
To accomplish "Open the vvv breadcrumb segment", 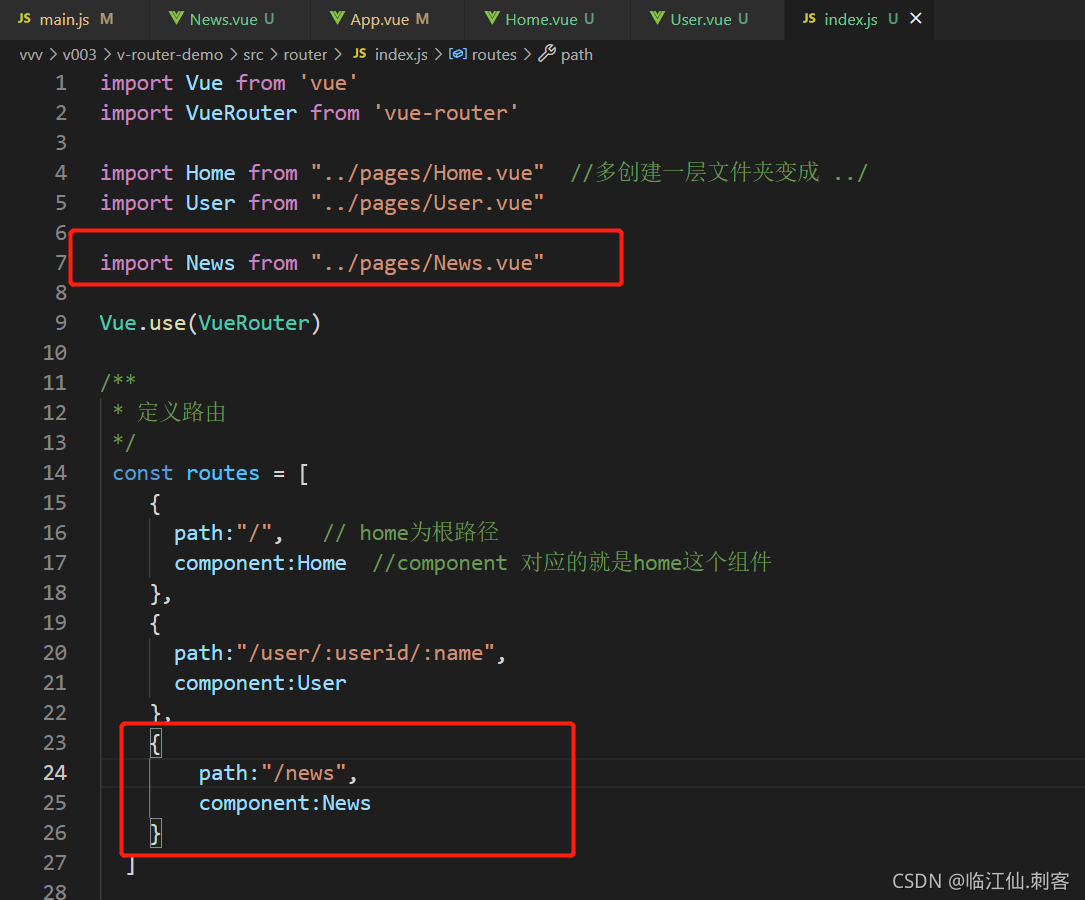I will 31,55.
